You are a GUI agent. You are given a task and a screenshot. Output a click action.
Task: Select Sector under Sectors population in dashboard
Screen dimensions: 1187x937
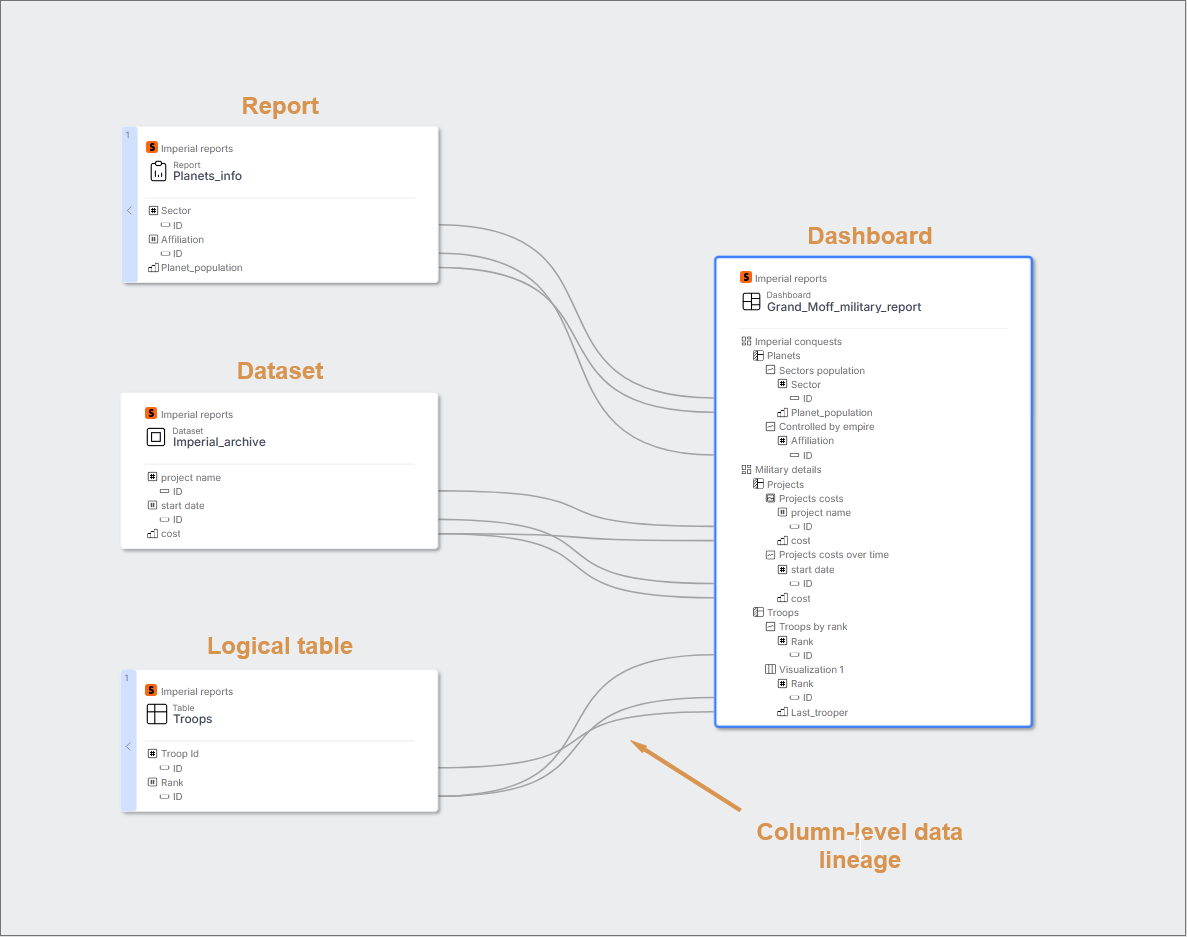805,384
